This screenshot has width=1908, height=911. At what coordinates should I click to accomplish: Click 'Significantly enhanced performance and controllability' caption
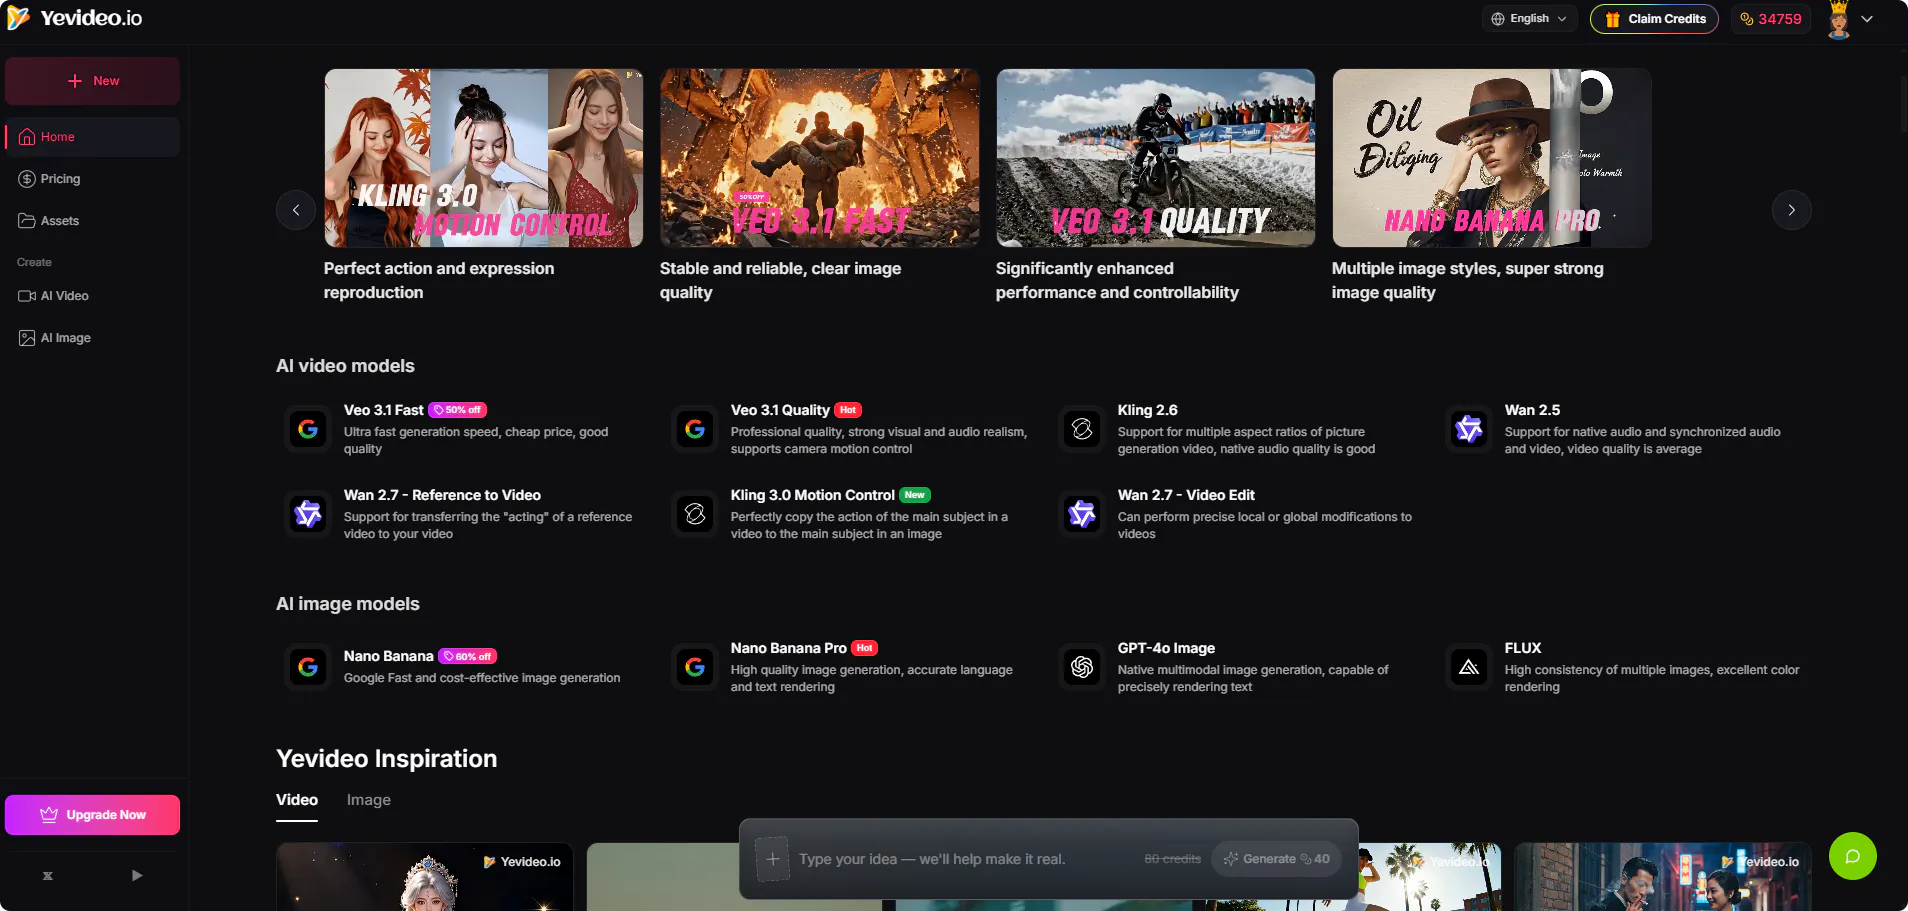[1117, 281]
